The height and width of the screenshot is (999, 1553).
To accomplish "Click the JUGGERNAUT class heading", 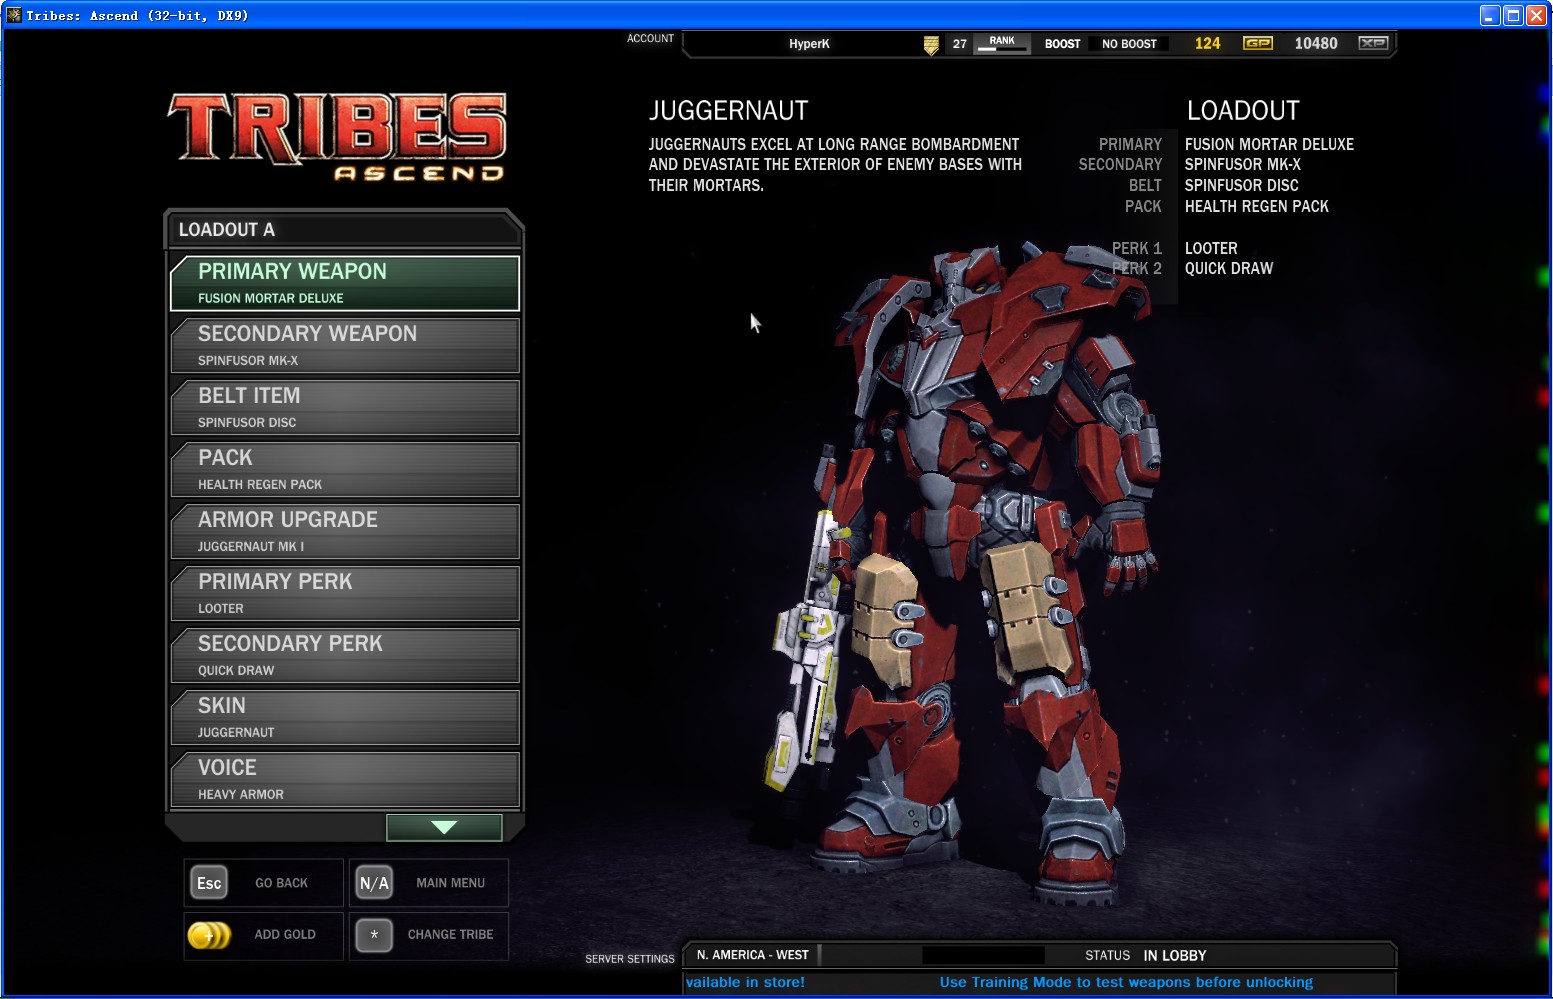I will pyautogui.click(x=728, y=110).
